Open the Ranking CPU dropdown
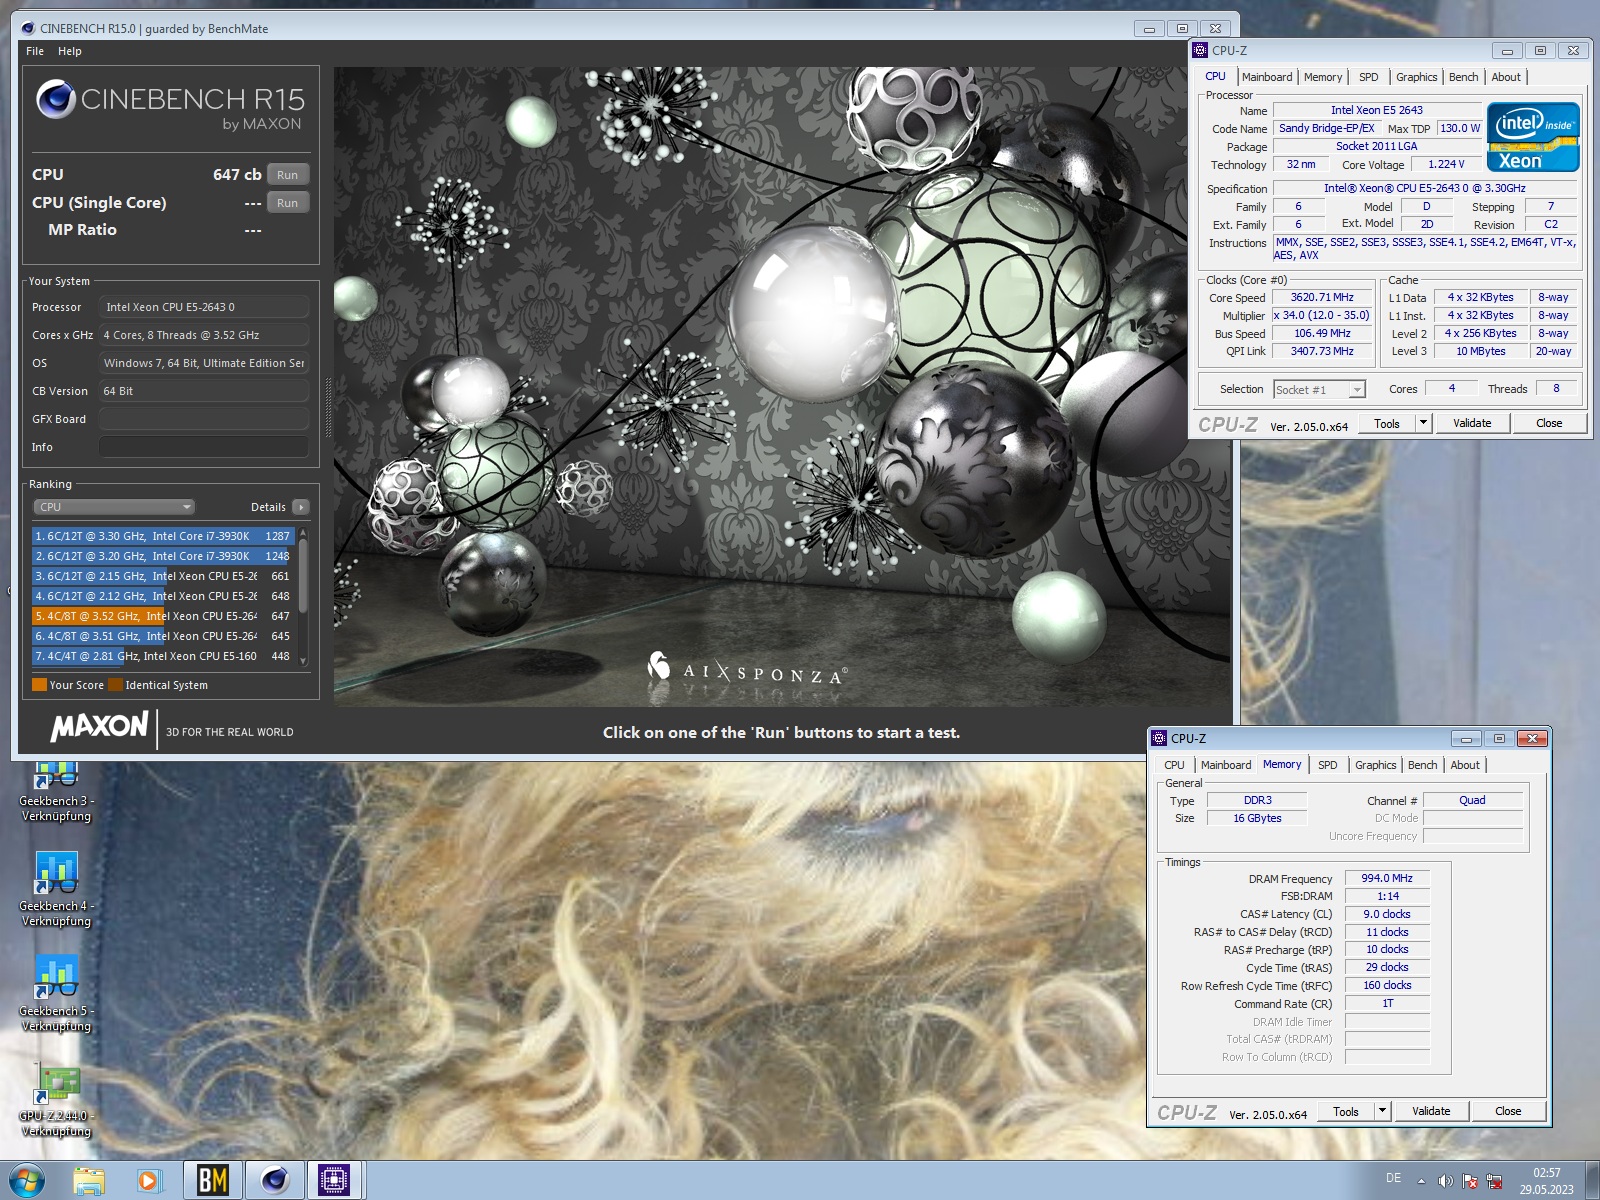1600x1200 pixels. pyautogui.click(x=114, y=507)
